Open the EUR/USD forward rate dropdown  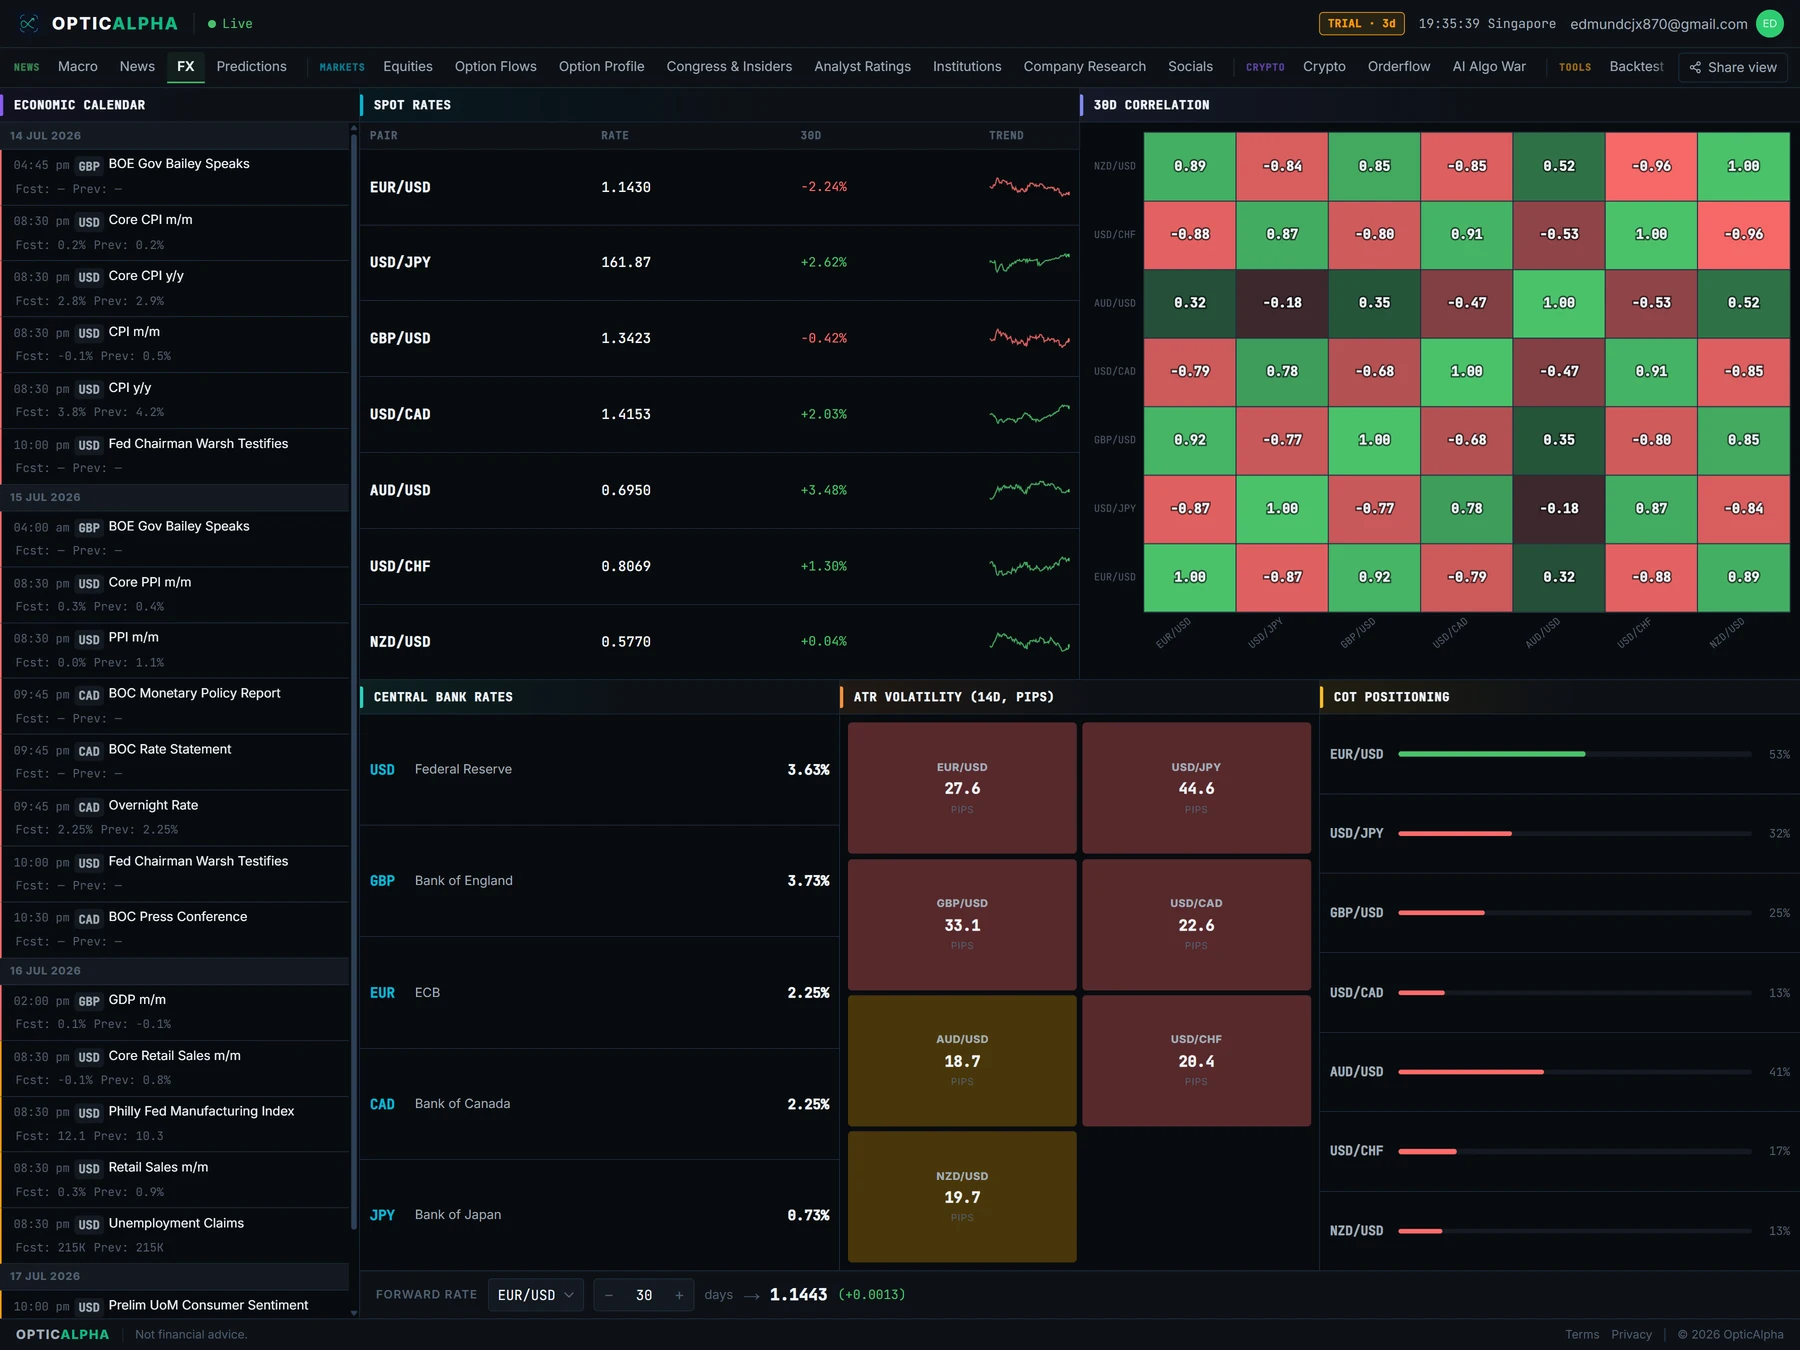point(536,1295)
